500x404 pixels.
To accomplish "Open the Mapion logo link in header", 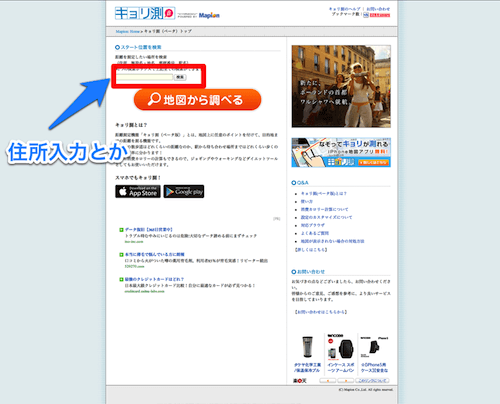I will [x=209, y=15].
